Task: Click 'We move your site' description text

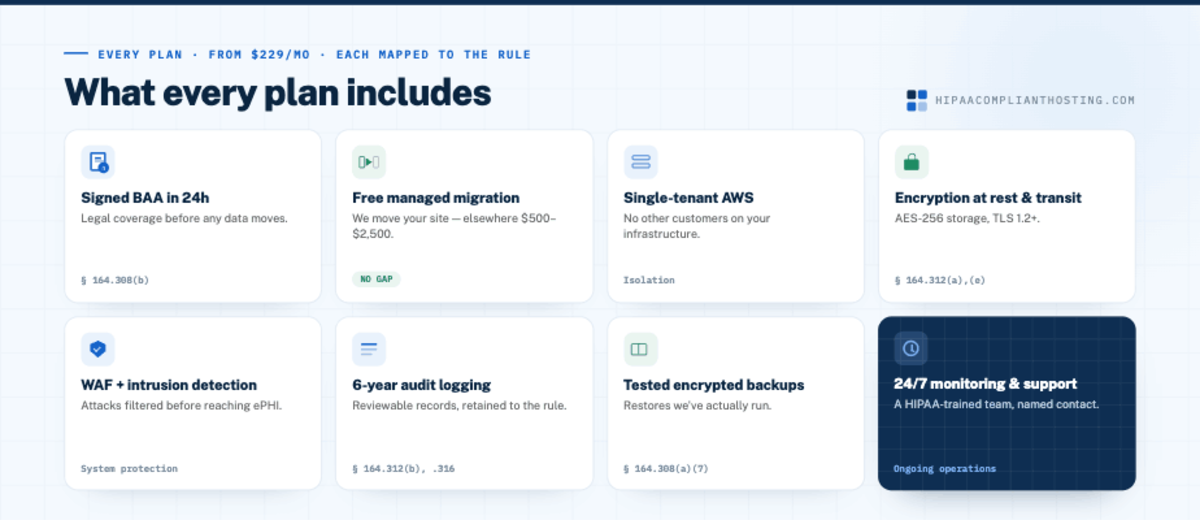Action: 454,225
